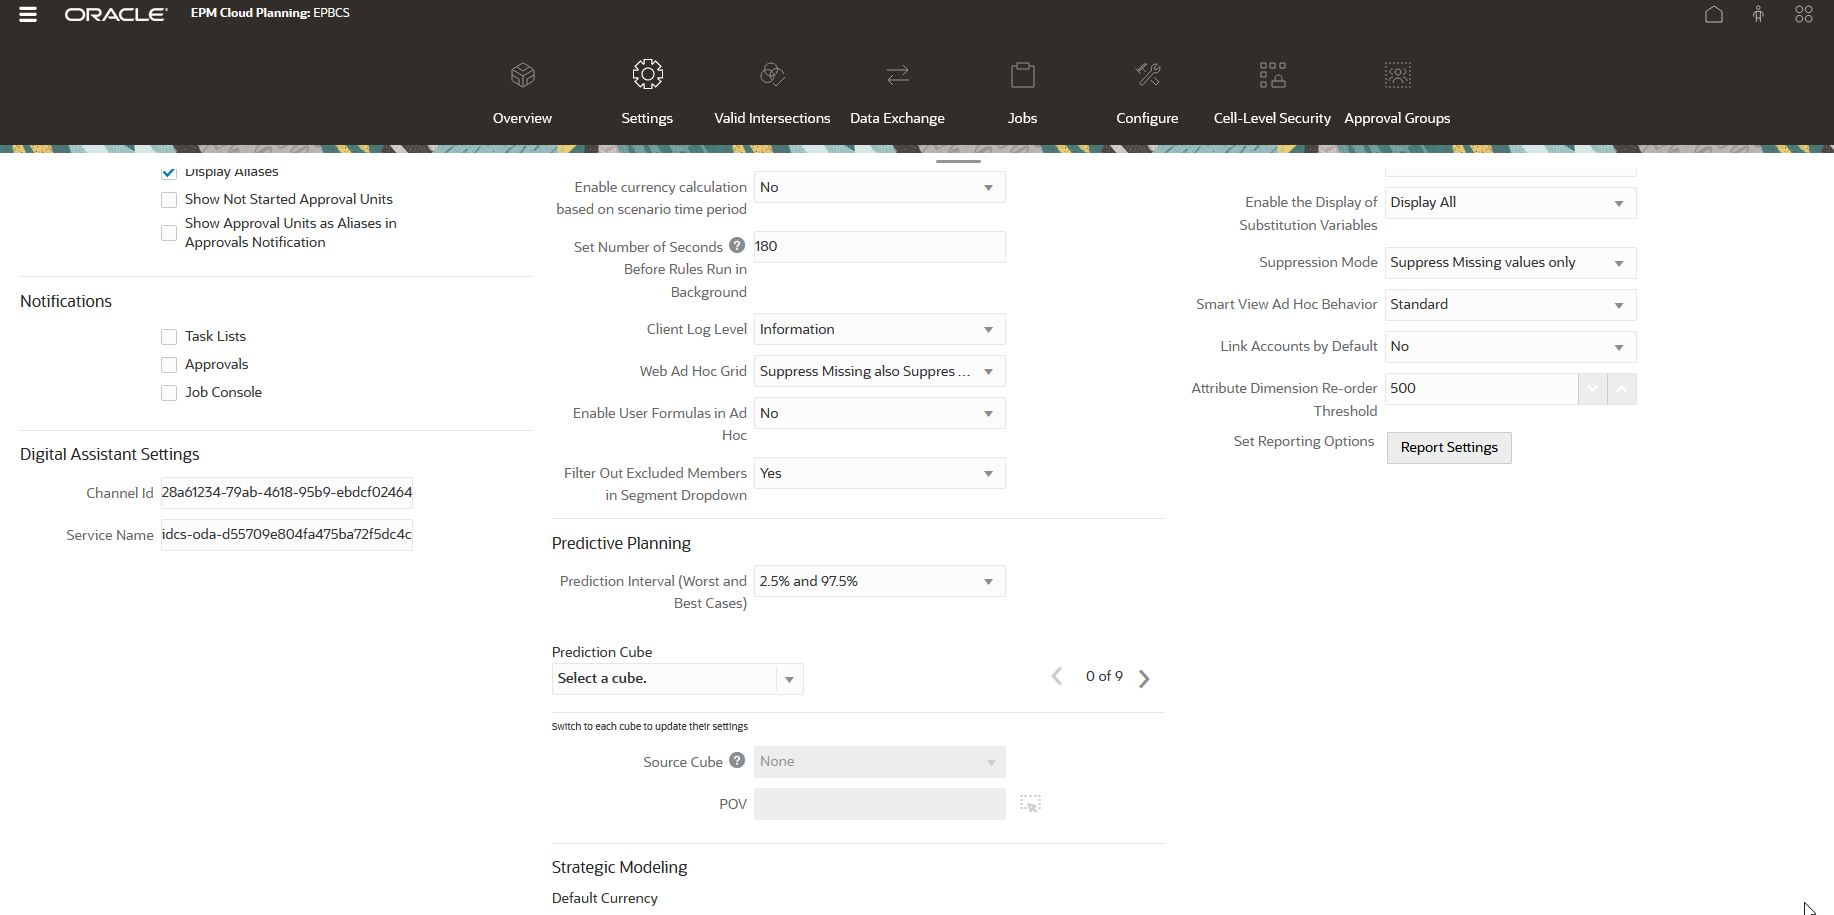Viewport: 1834px width, 915px height.
Task: Click the Configure icon
Action: [x=1146, y=90]
